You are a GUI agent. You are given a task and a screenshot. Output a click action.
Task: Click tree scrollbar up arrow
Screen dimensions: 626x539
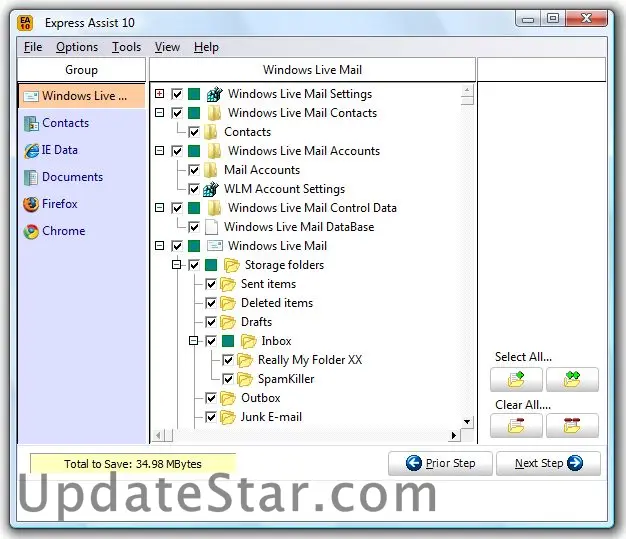pos(467,90)
